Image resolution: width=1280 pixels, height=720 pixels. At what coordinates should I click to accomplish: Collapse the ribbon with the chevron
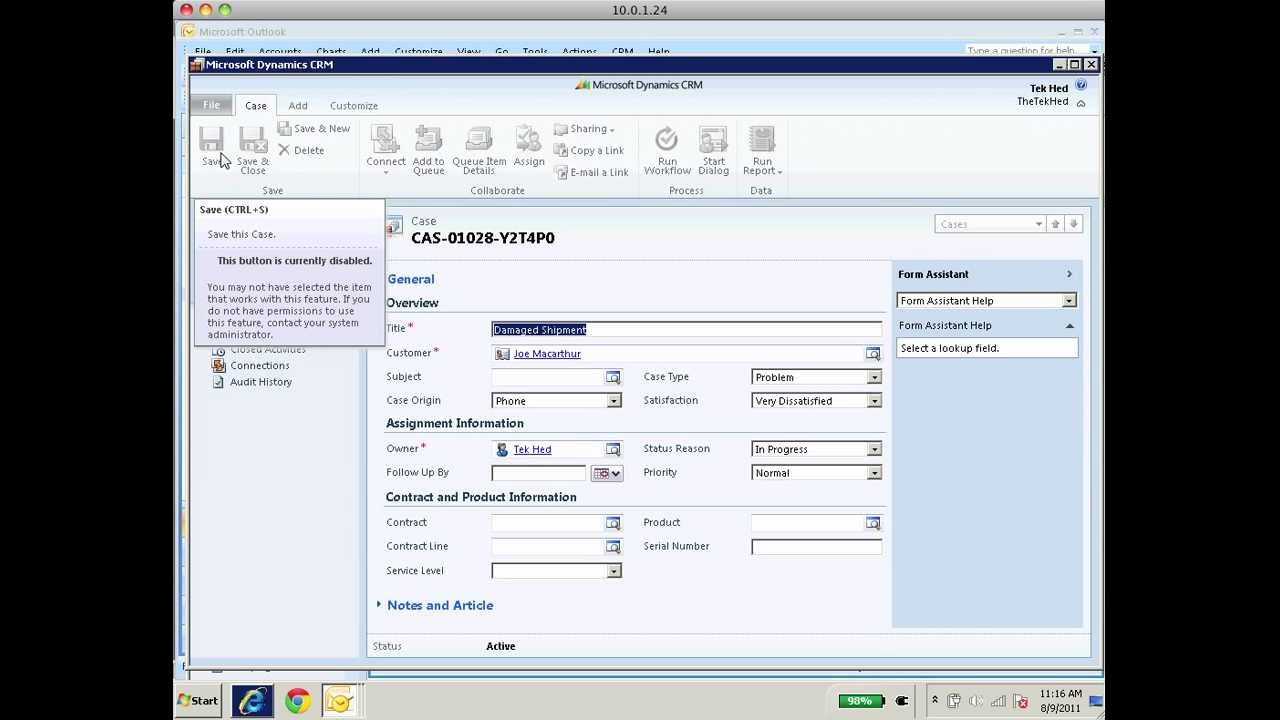[1081, 102]
